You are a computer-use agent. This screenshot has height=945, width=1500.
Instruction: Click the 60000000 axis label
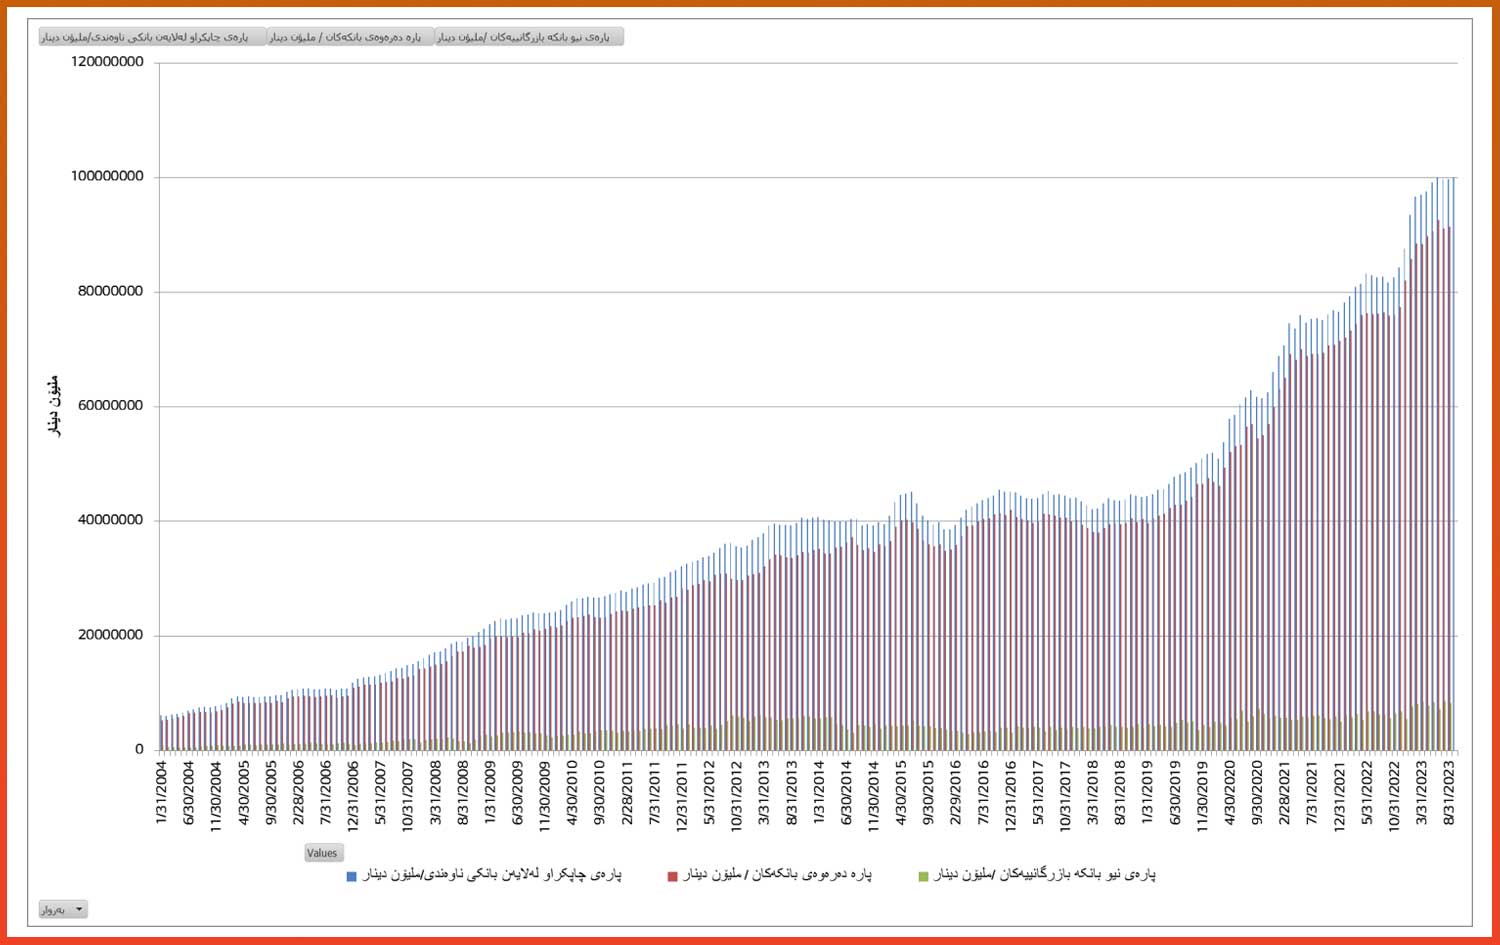click(110, 406)
